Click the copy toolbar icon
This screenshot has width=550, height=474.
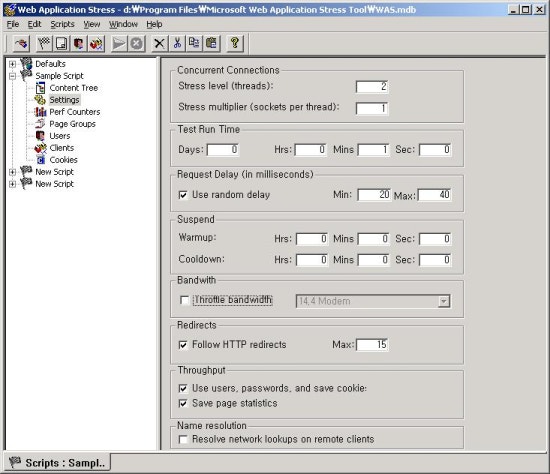(194, 44)
